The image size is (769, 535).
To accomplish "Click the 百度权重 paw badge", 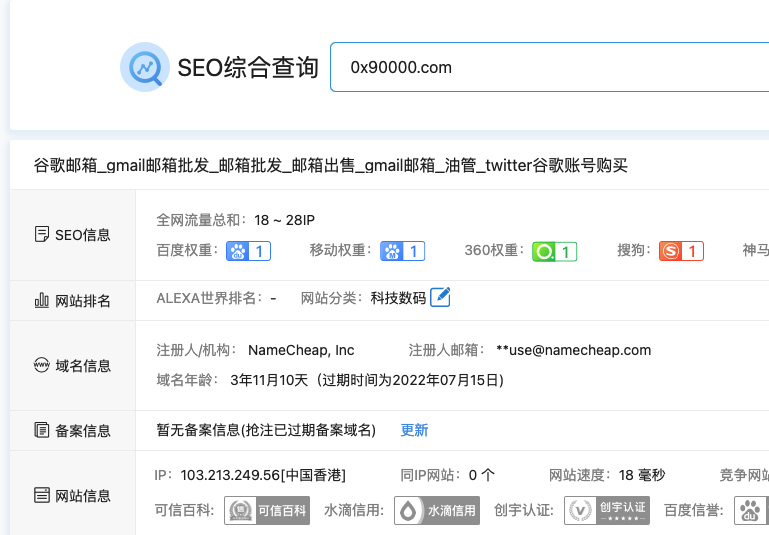I will [248, 251].
